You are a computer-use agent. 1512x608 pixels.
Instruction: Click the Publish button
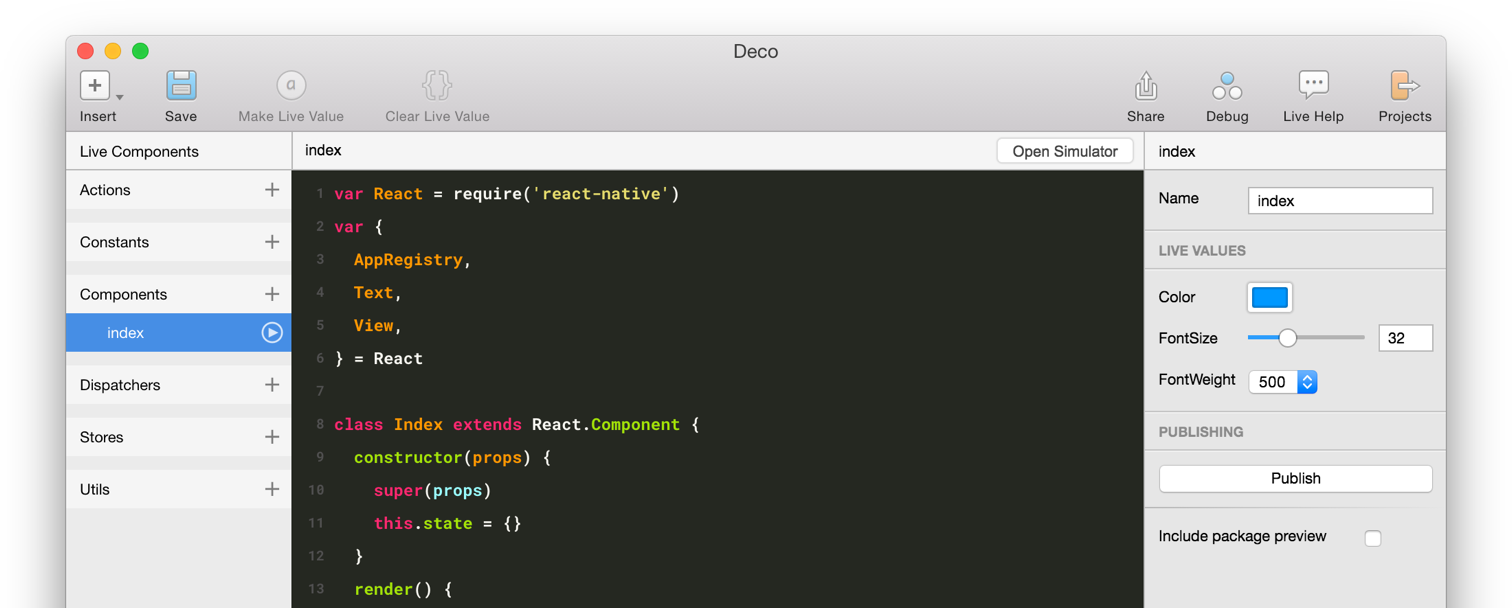click(1296, 478)
